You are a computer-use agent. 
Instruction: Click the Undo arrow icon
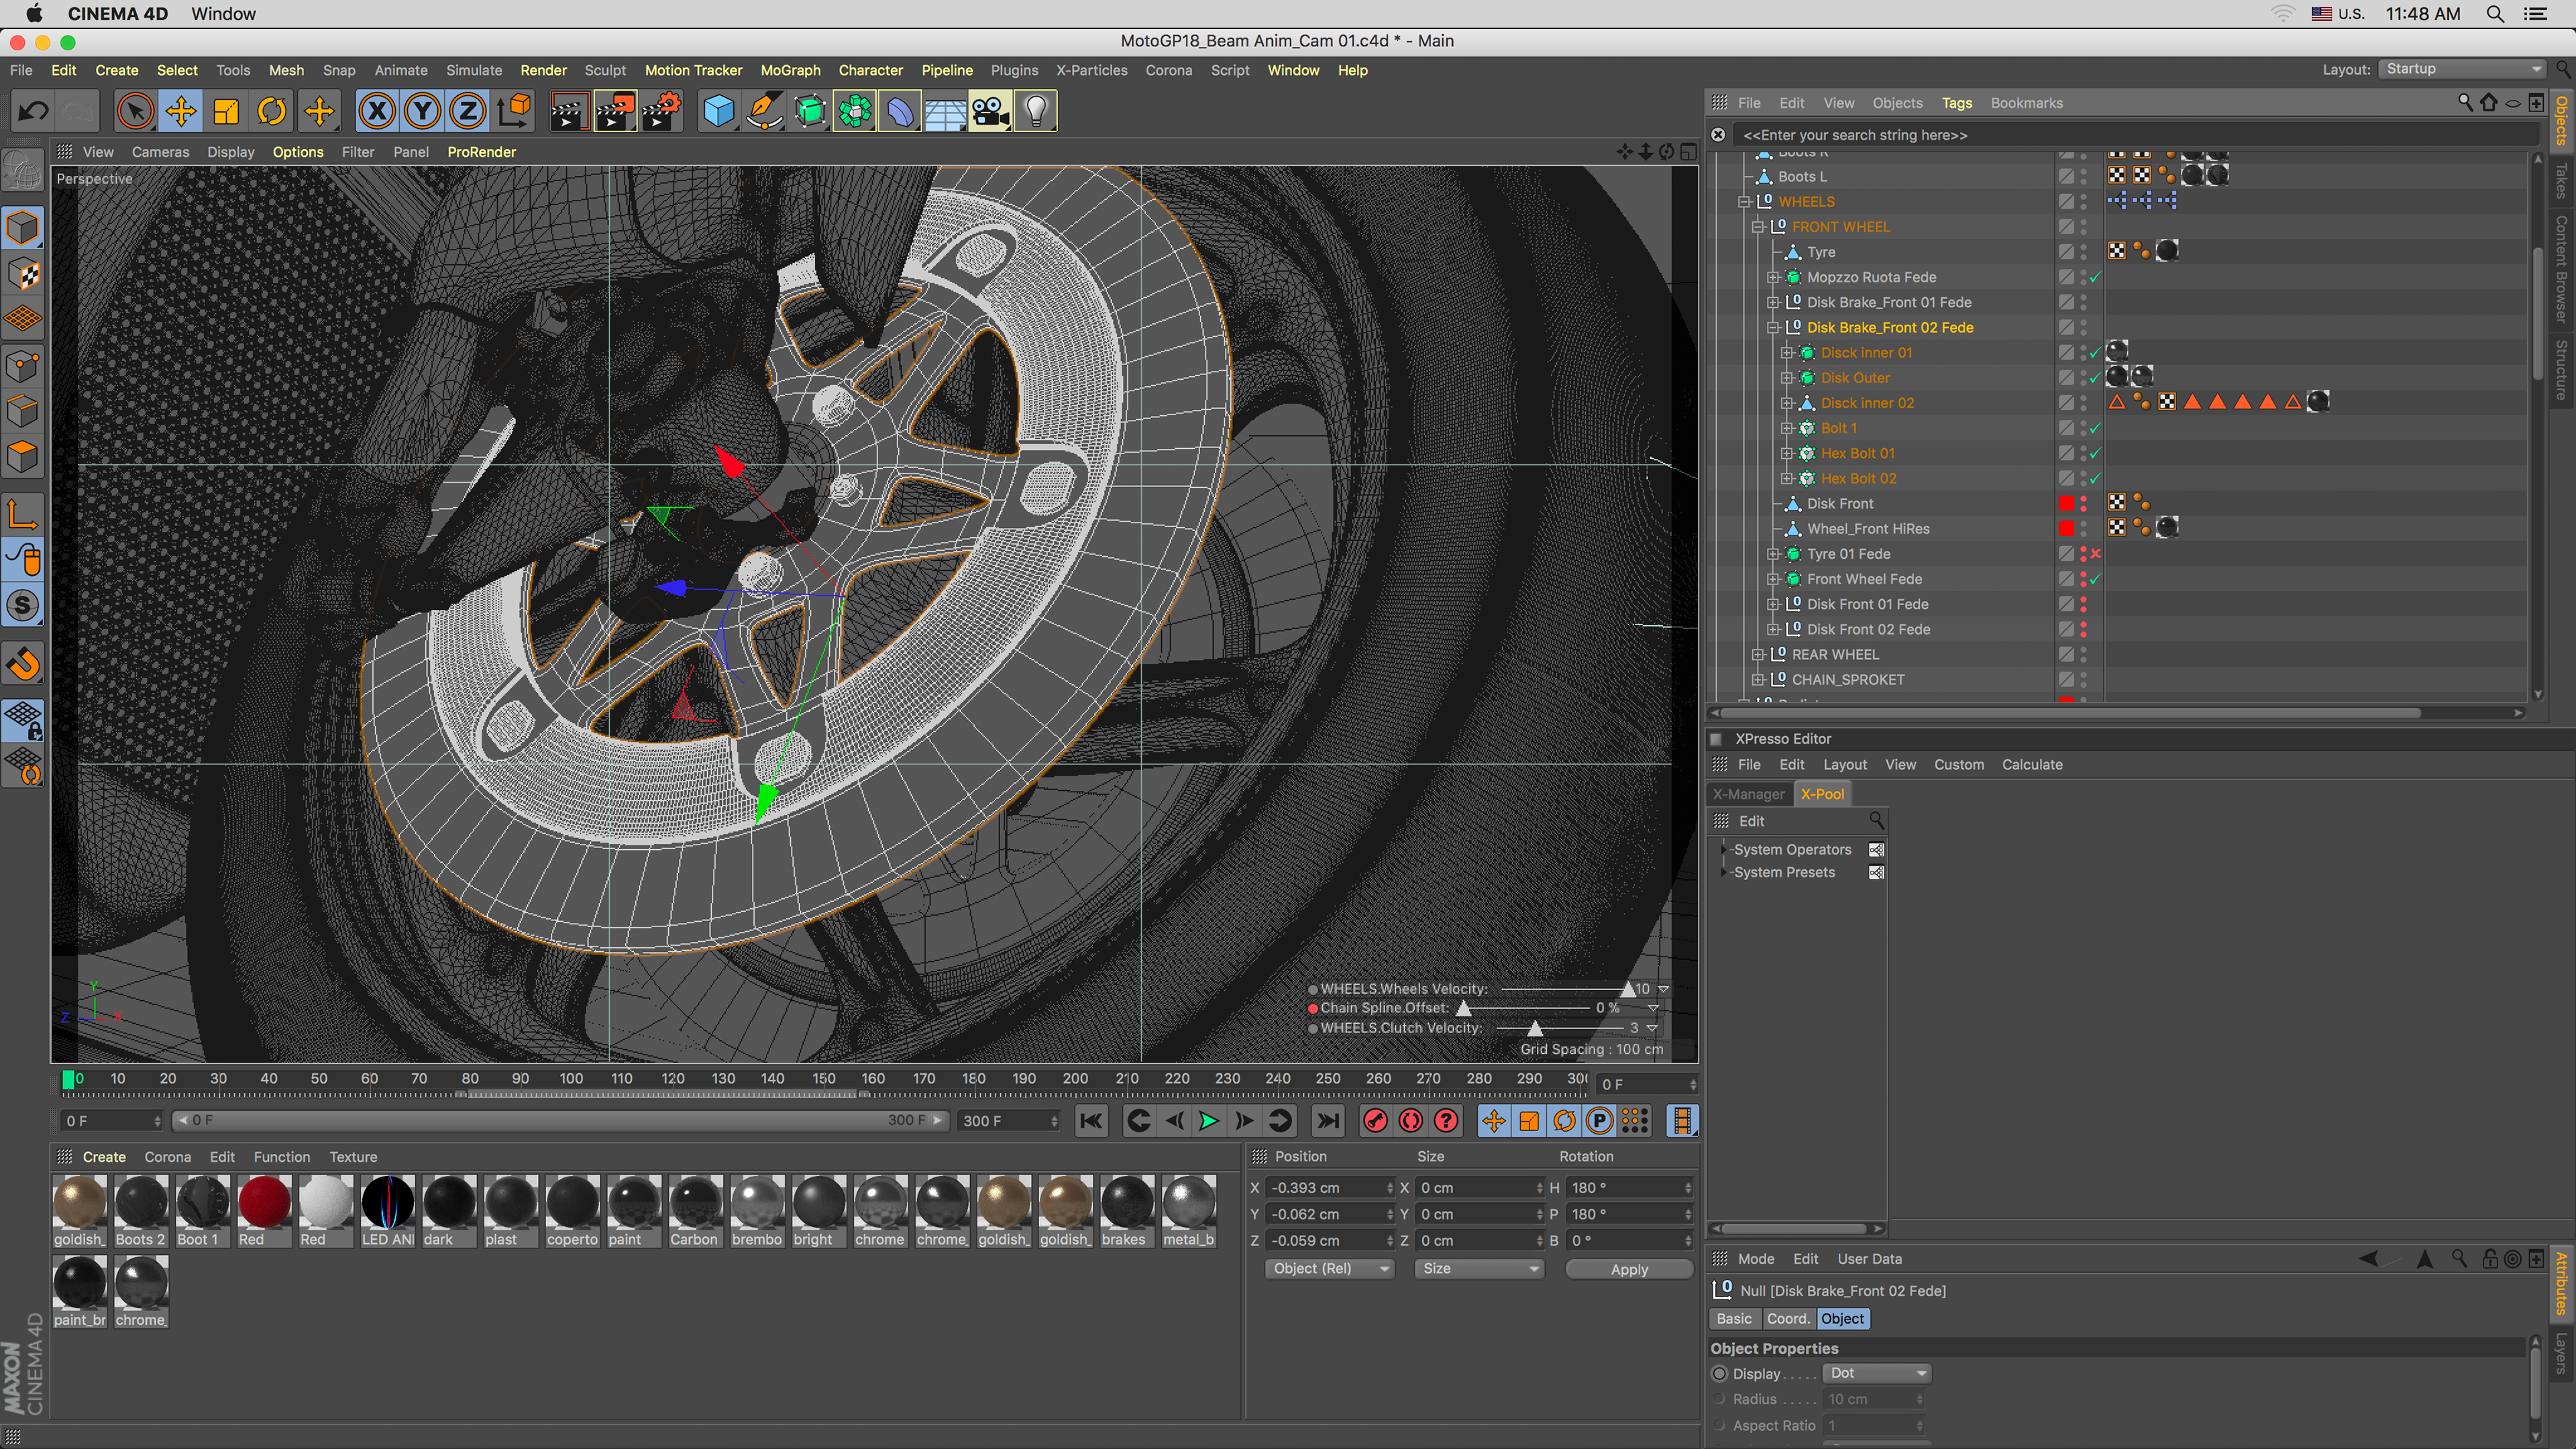coord(34,111)
